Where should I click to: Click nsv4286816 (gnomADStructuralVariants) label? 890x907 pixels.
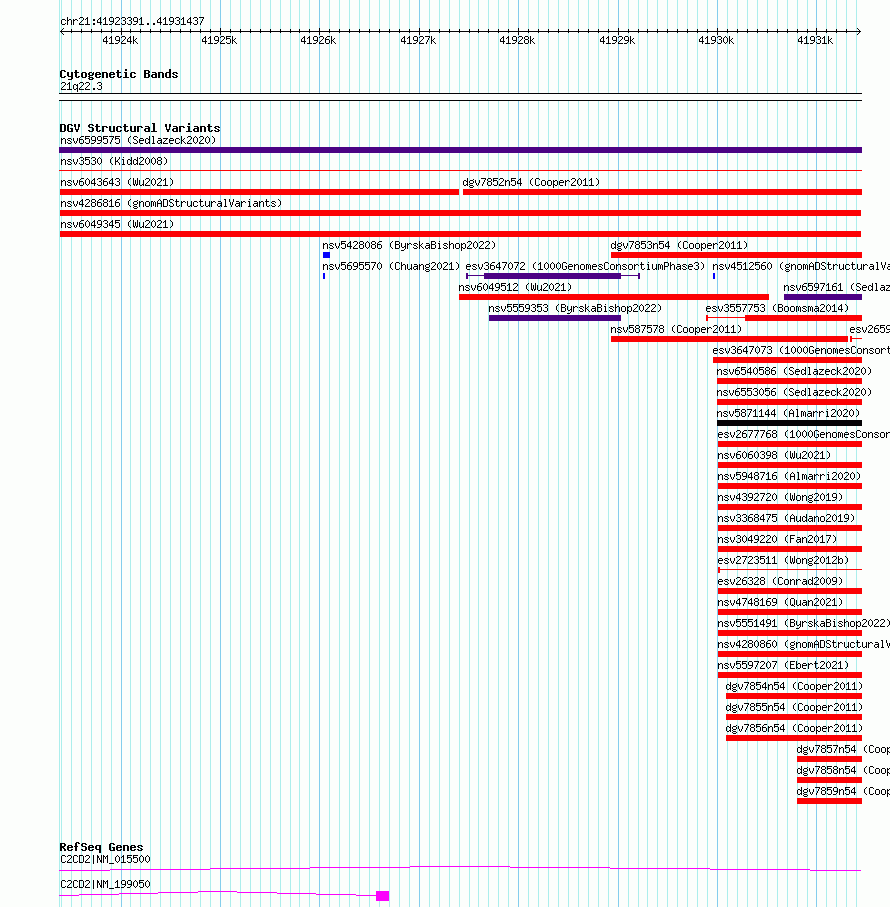point(171,203)
